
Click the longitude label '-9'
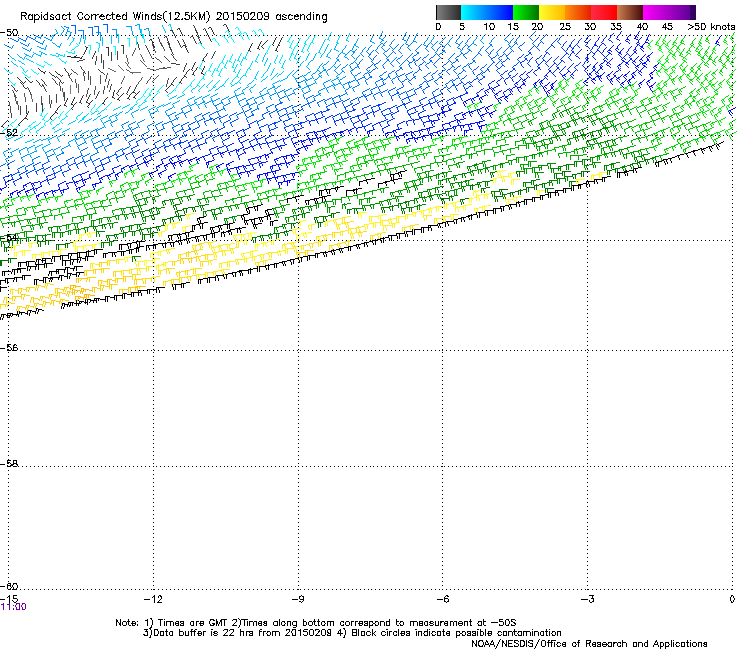point(297,599)
